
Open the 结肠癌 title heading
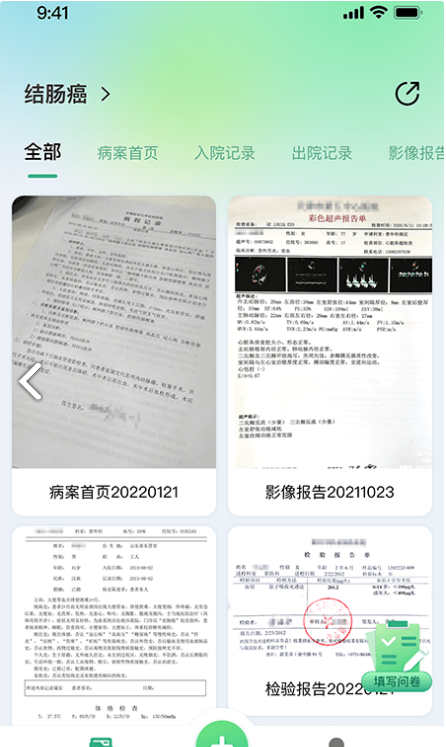point(56,94)
